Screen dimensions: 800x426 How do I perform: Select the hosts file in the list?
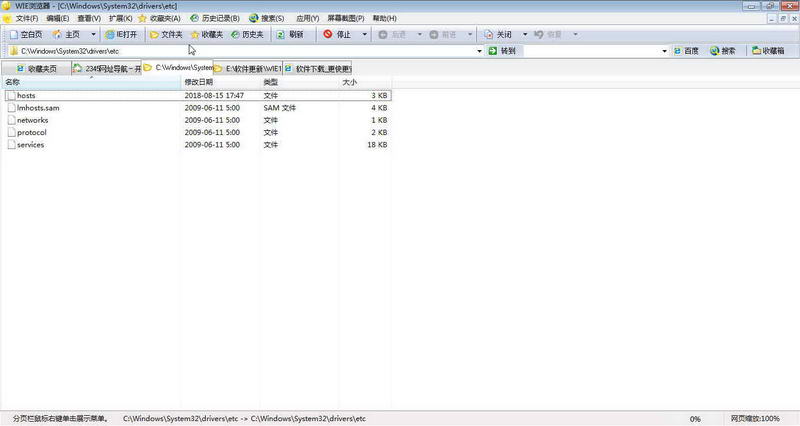[26, 95]
